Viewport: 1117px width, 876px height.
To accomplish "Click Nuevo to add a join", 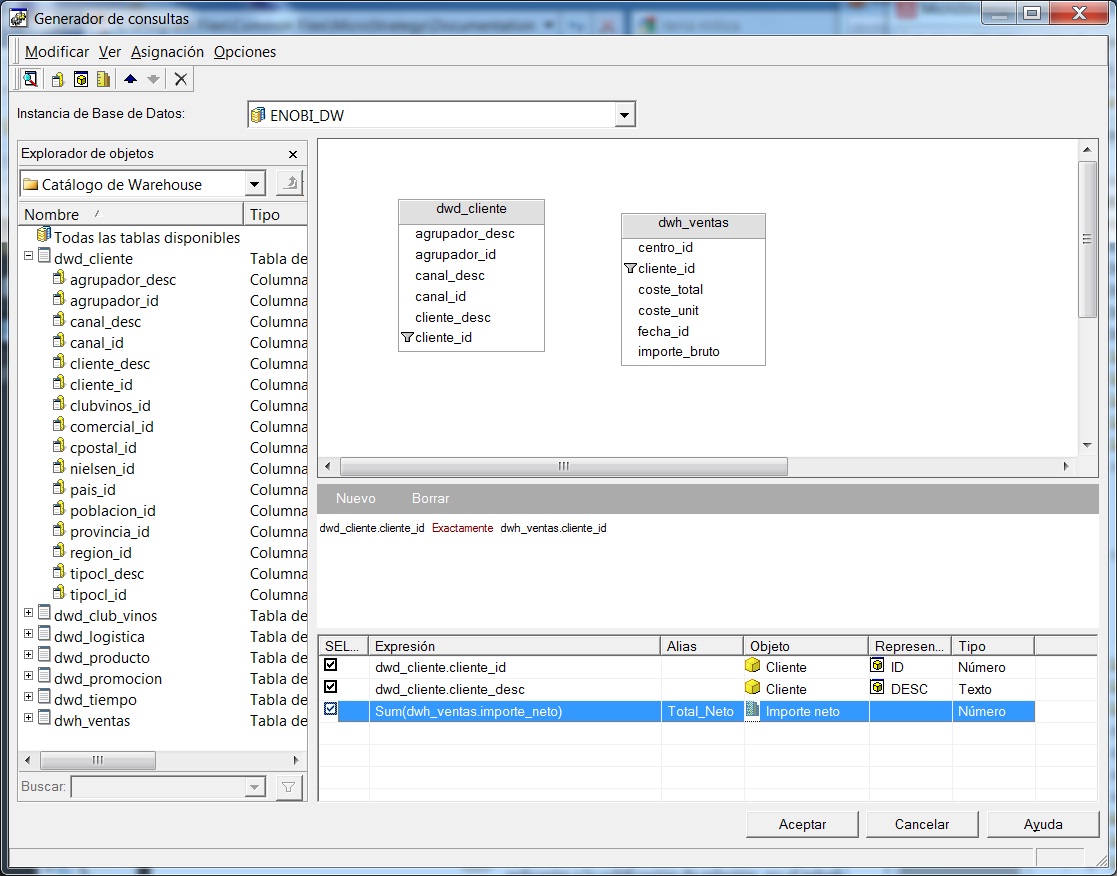I will tap(355, 498).
